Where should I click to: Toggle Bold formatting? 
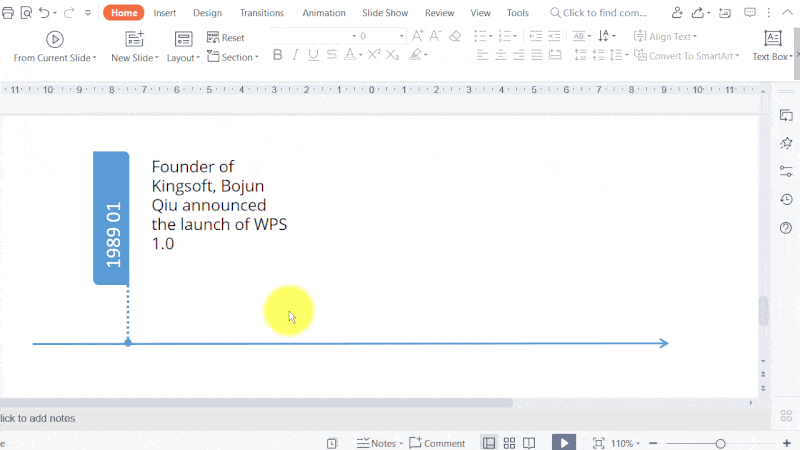pyautogui.click(x=277, y=55)
